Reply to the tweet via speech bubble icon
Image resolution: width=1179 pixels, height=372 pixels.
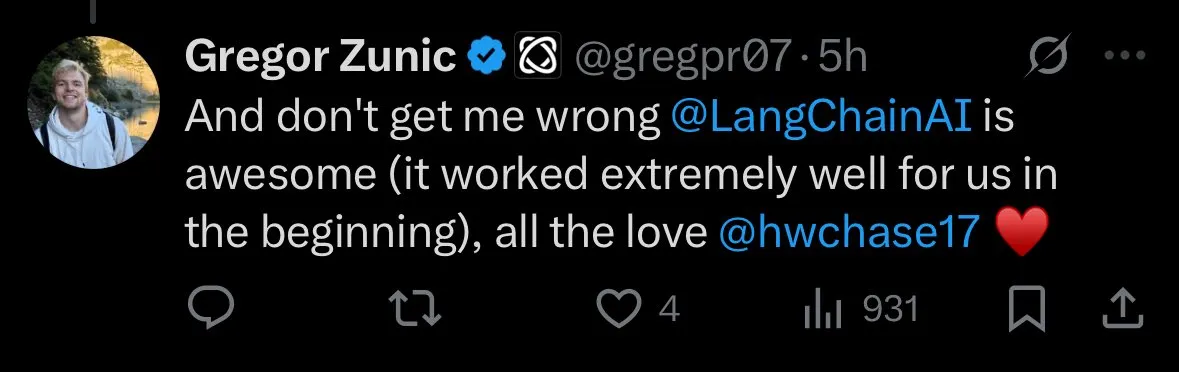pyautogui.click(x=210, y=310)
